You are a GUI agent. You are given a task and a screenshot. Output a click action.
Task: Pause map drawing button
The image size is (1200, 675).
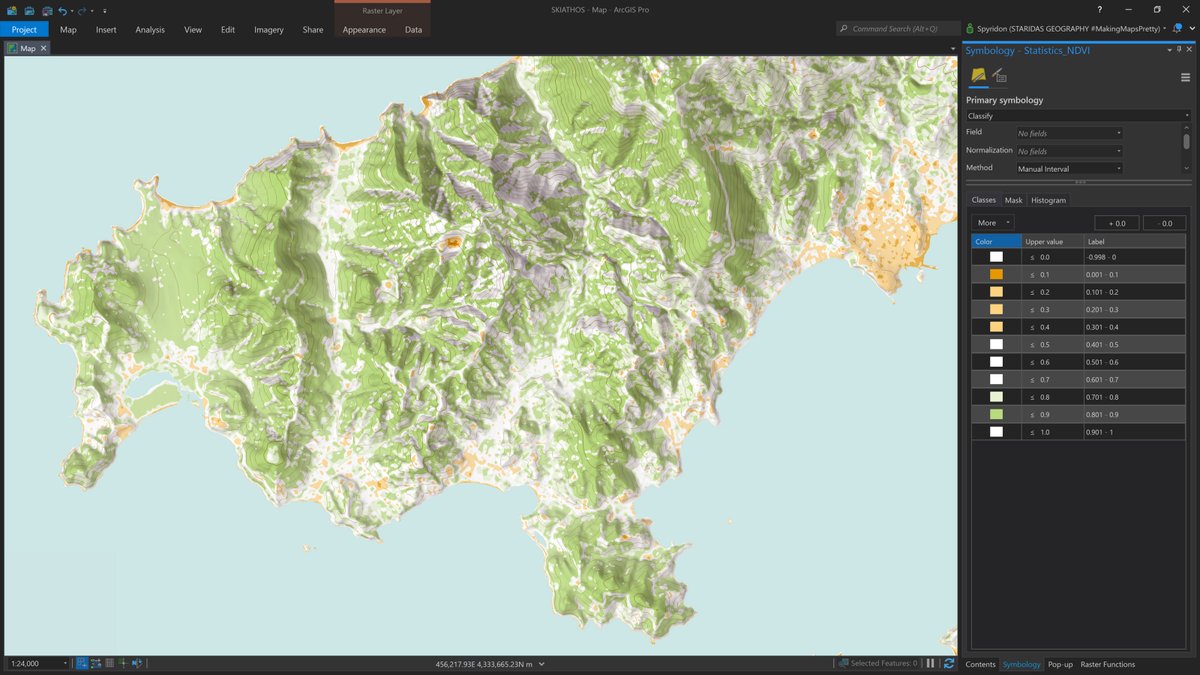930,663
